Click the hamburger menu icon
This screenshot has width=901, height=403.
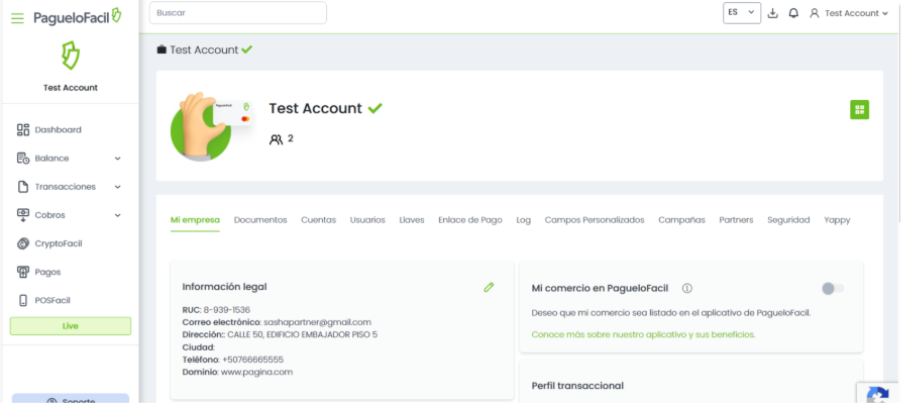click(17, 18)
